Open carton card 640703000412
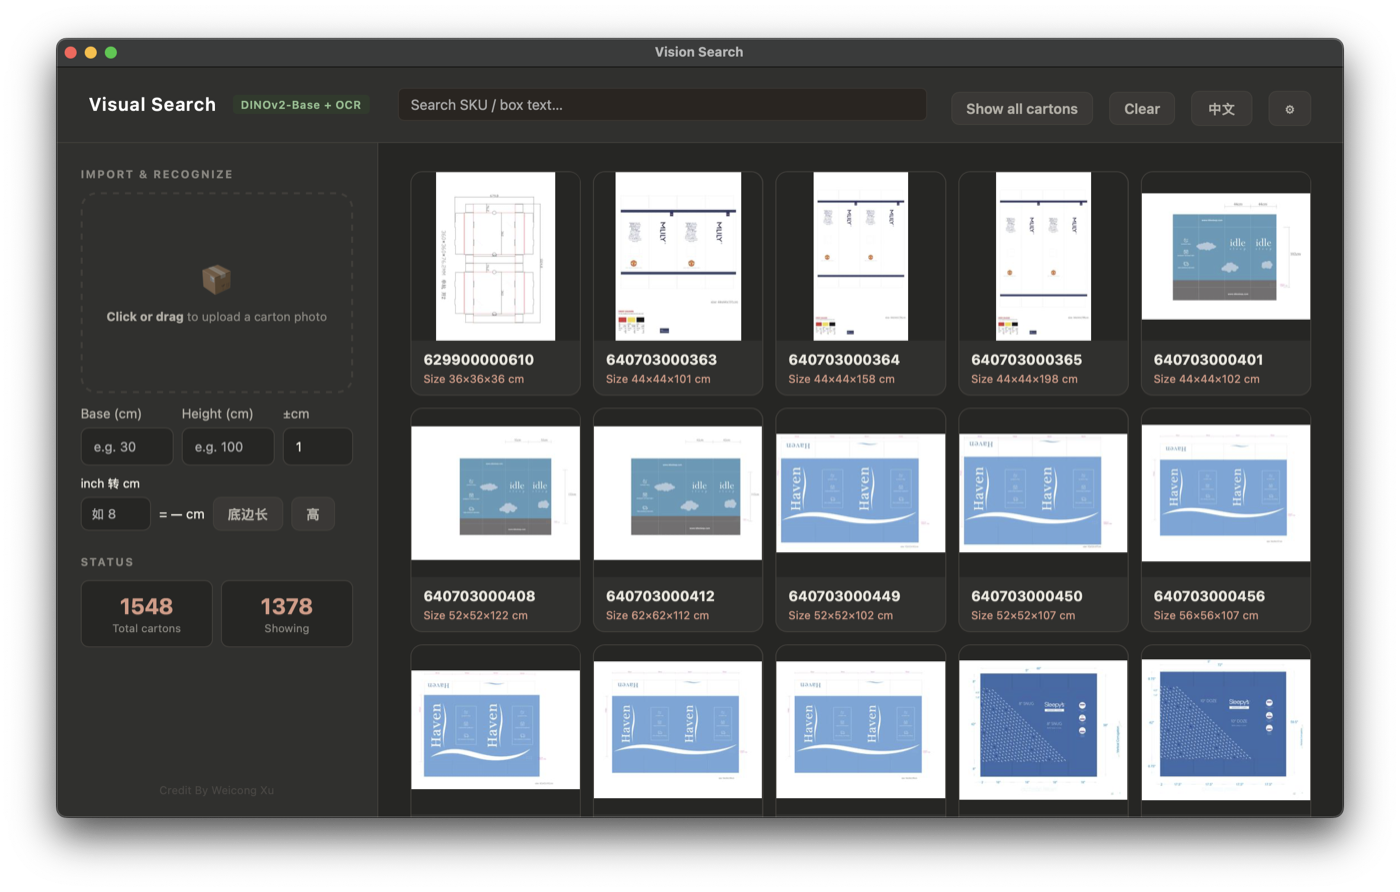The width and height of the screenshot is (1400, 892). tap(678, 520)
